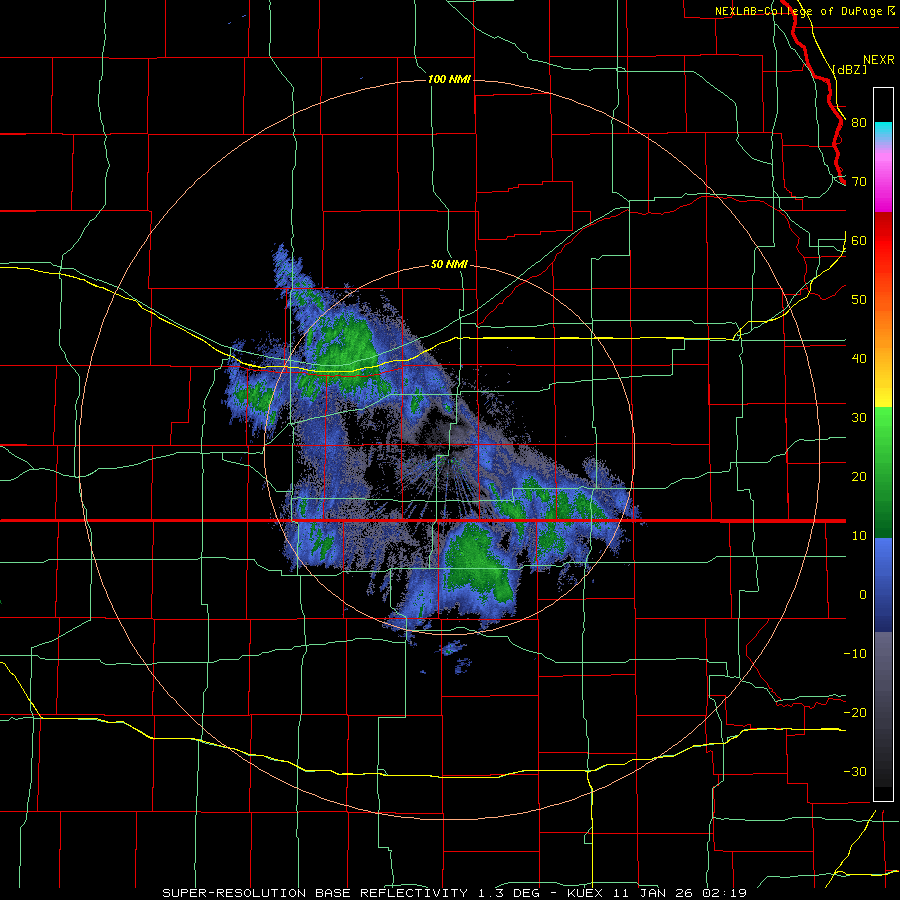Viewport: 900px width, 900px height.
Task: Click the 50 value on the dBZ scale
Action: click(x=859, y=300)
